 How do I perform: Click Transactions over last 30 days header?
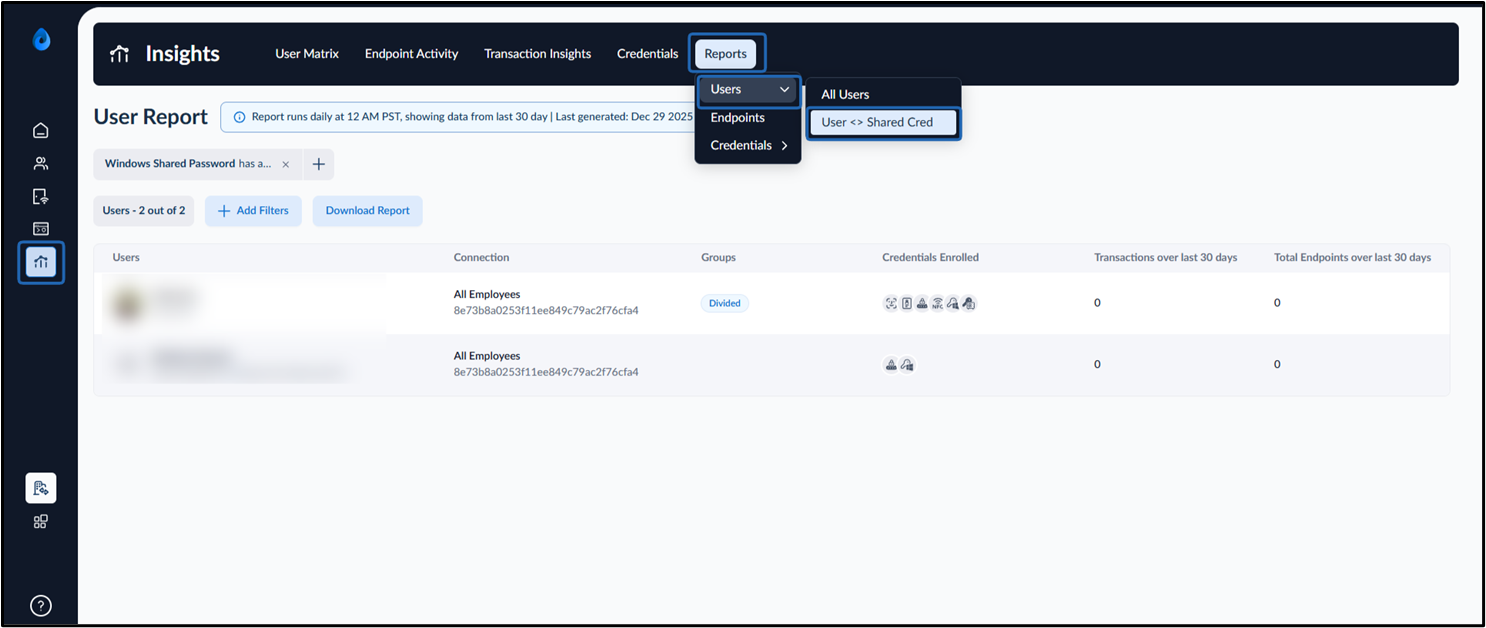pos(1166,258)
